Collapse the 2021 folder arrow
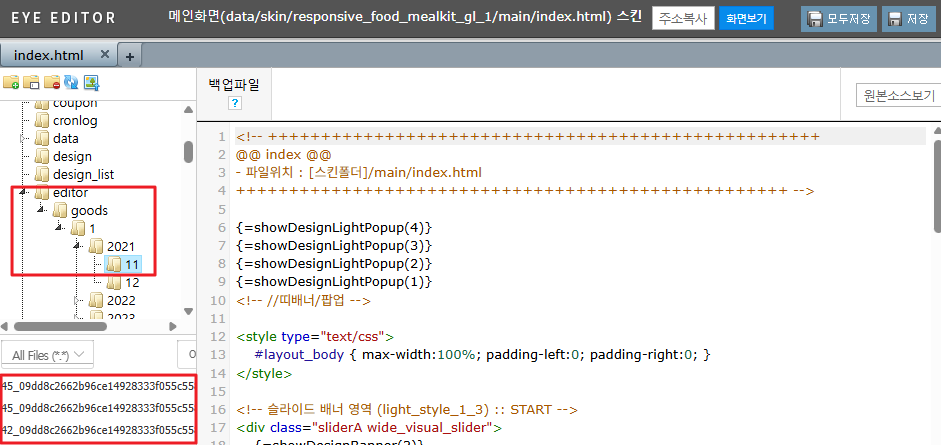The width and height of the screenshot is (941, 445). point(78,246)
